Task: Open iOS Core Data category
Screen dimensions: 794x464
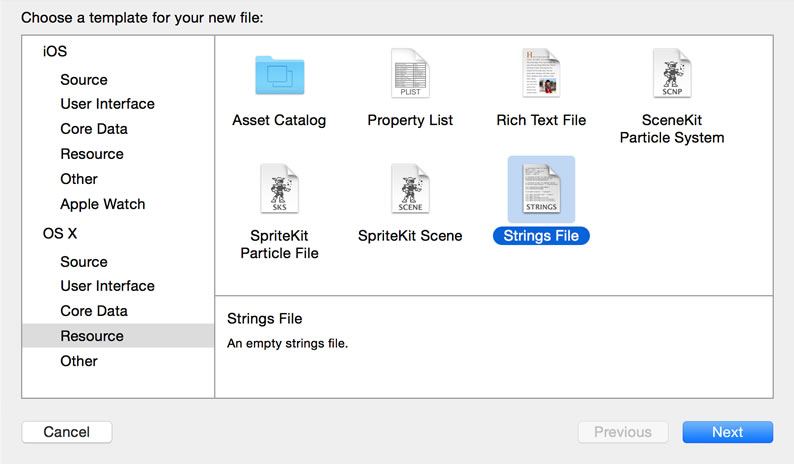Action: pyautogui.click(x=94, y=129)
